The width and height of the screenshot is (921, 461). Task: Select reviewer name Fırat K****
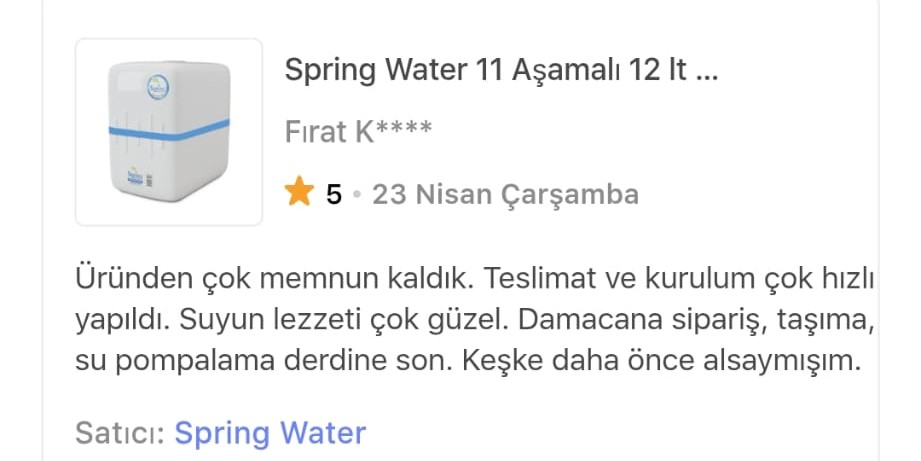[x=358, y=131]
